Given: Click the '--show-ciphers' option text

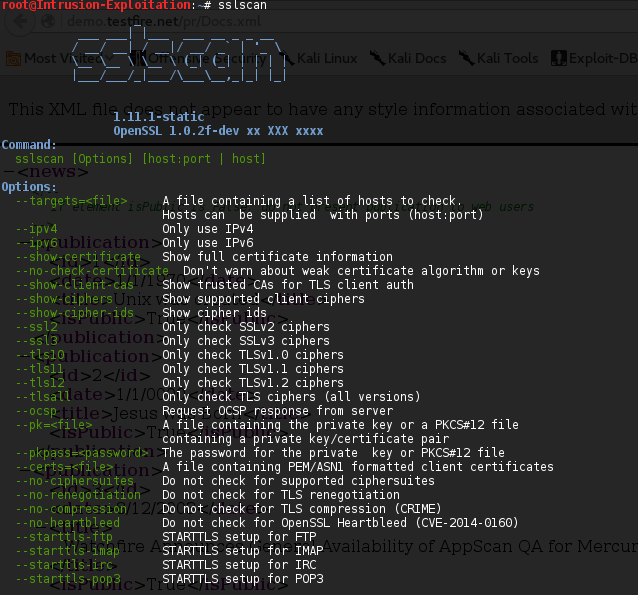Looking at the screenshot, I should click(64, 299).
